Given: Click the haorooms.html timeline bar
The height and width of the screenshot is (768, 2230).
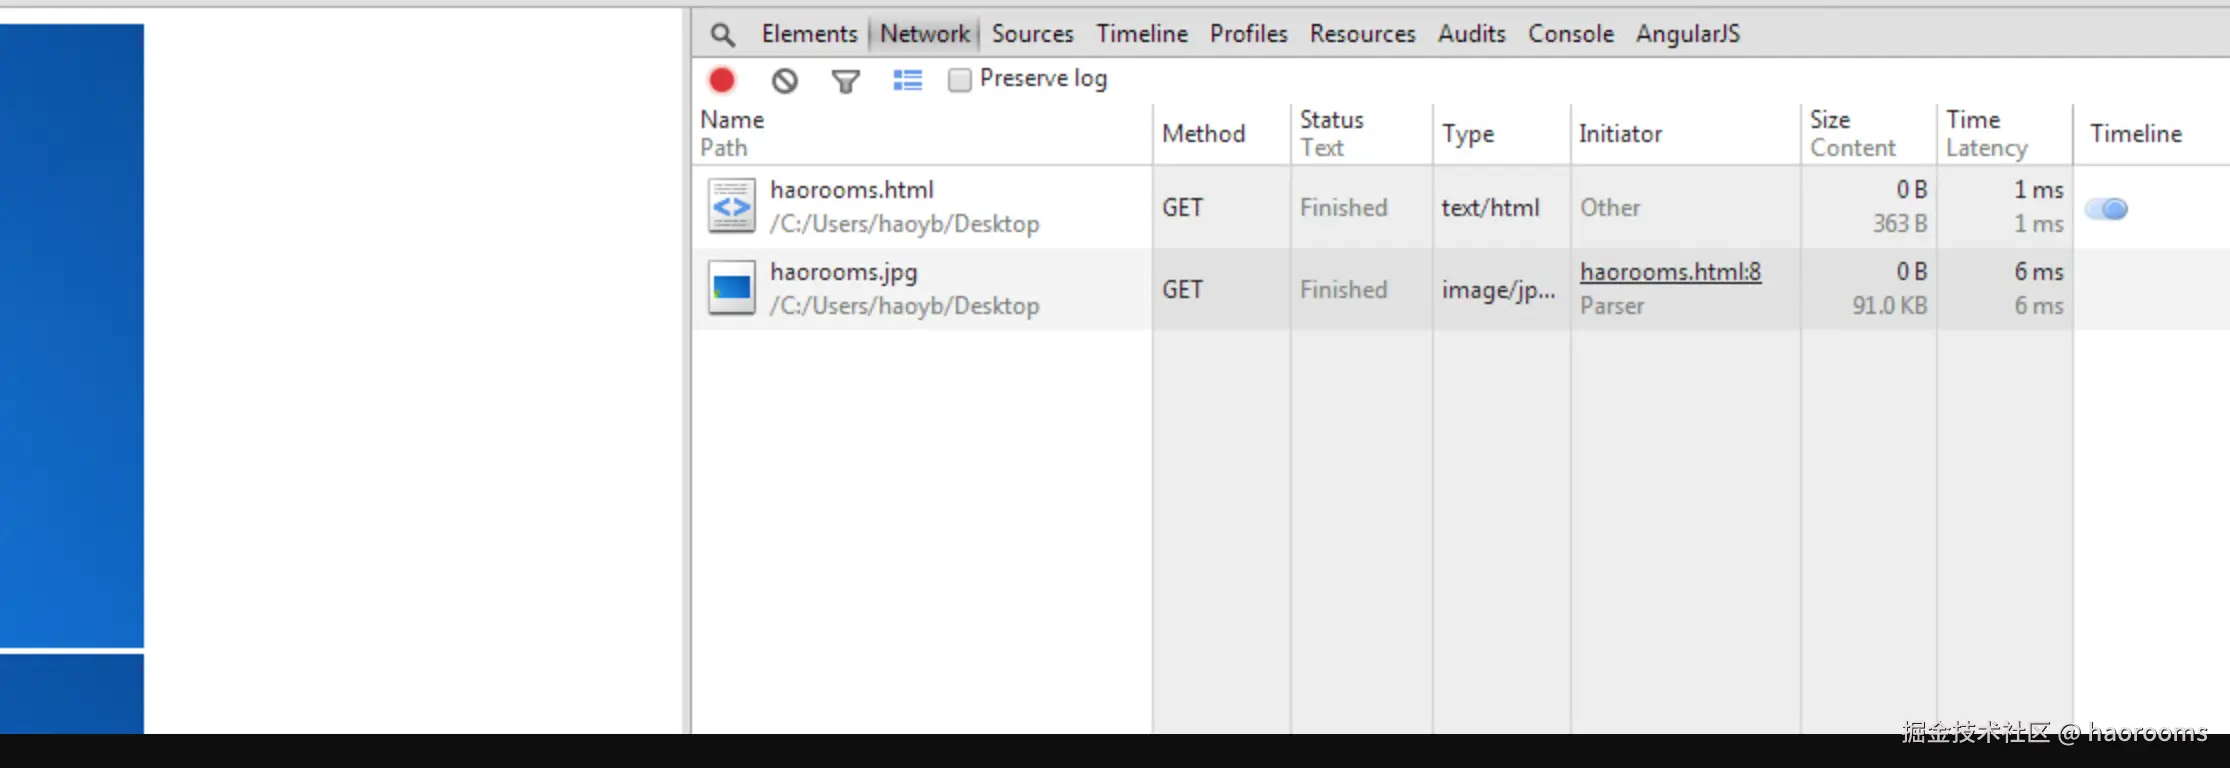Looking at the screenshot, I should 2106,208.
